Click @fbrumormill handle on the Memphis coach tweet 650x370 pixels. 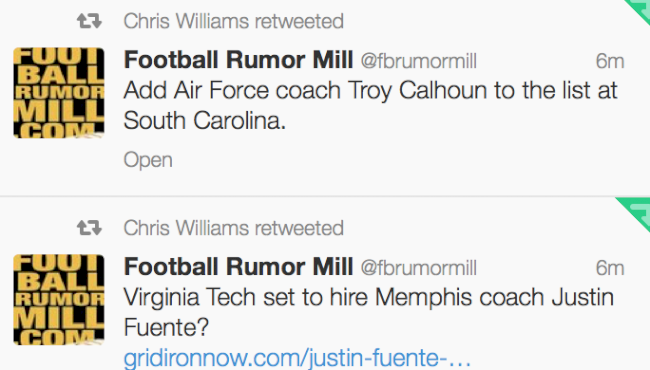coord(419,268)
